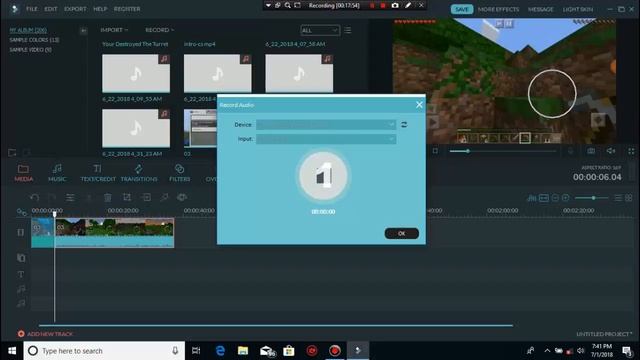Switch to the TEXT/CREDIT tab
This screenshot has height=360, width=640.
(x=98, y=173)
